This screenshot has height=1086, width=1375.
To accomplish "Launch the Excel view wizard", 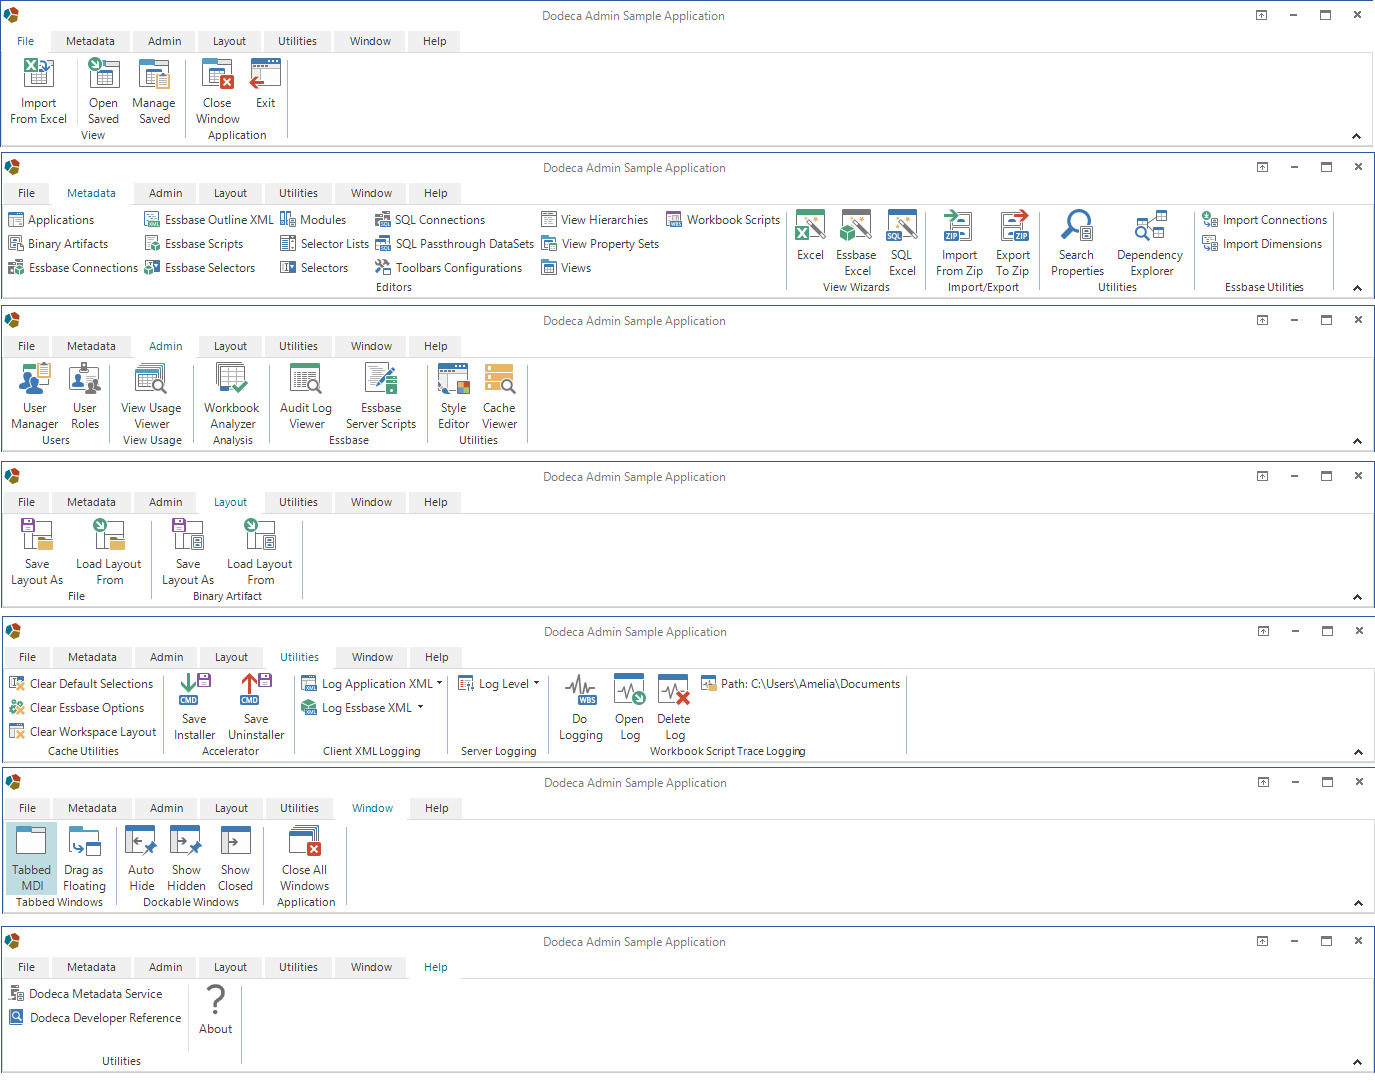I will click(x=810, y=236).
